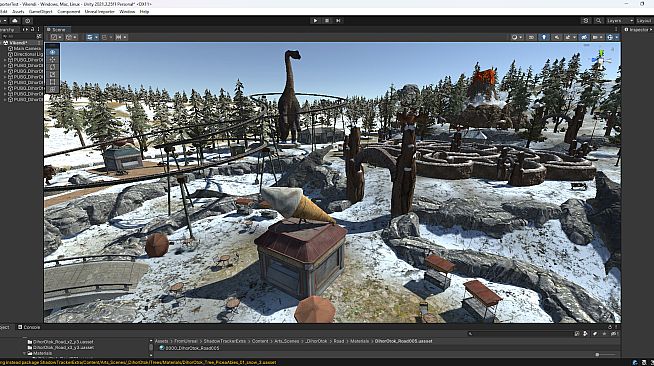This screenshot has height=366, width=654.
Task: Open the Window menu
Action: pyautogui.click(x=127, y=12)
